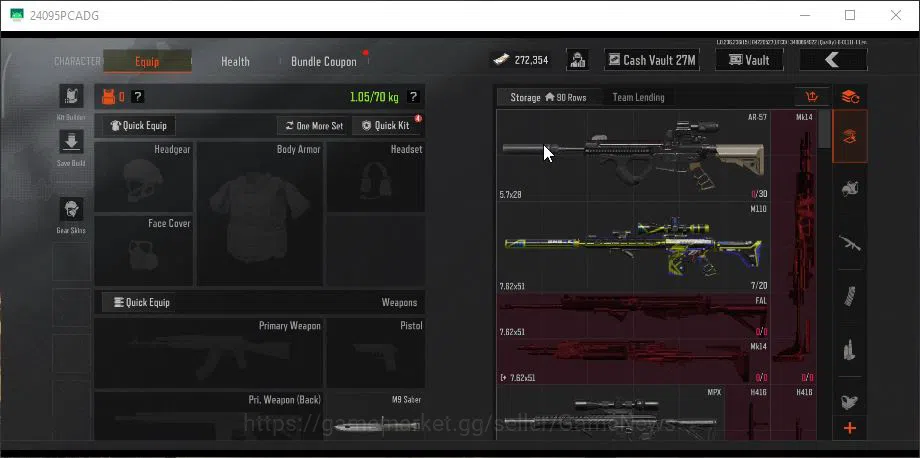This screenshot has height=458, width=920.
Task: Filter storage by helmet gear icon
Action: coord(850,189)
